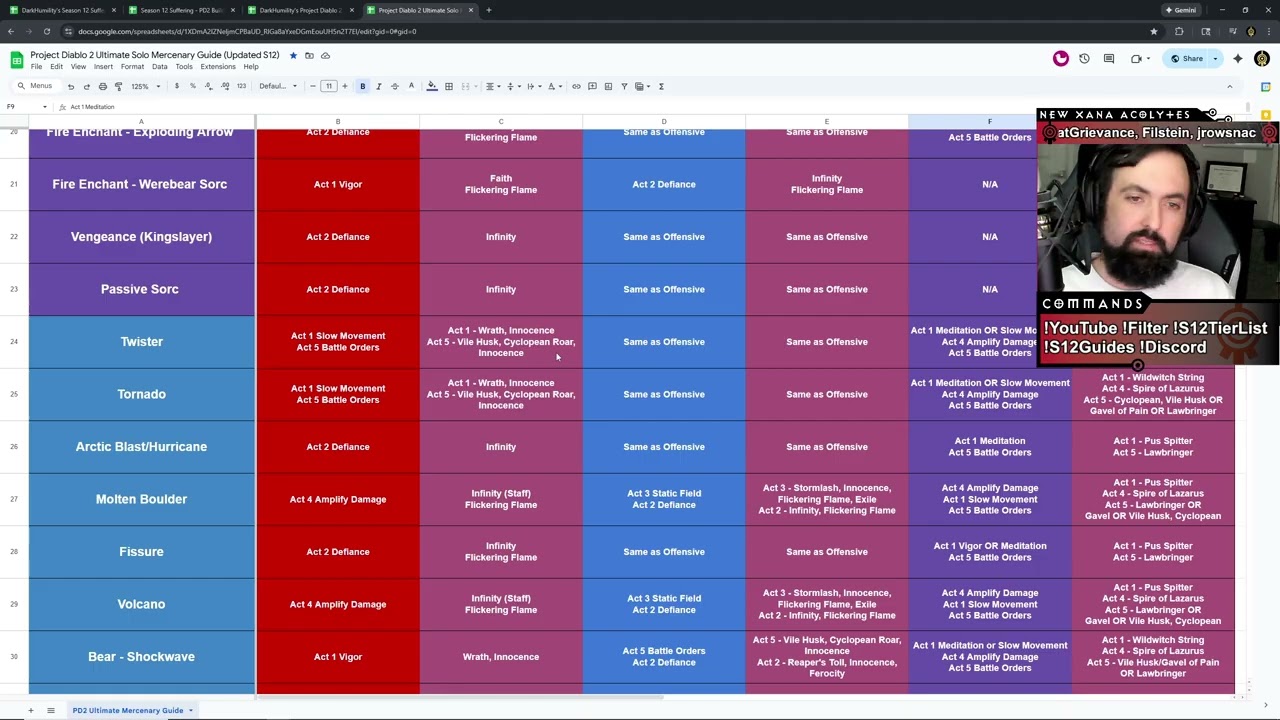Open the text wrapping dropdown

532,86
